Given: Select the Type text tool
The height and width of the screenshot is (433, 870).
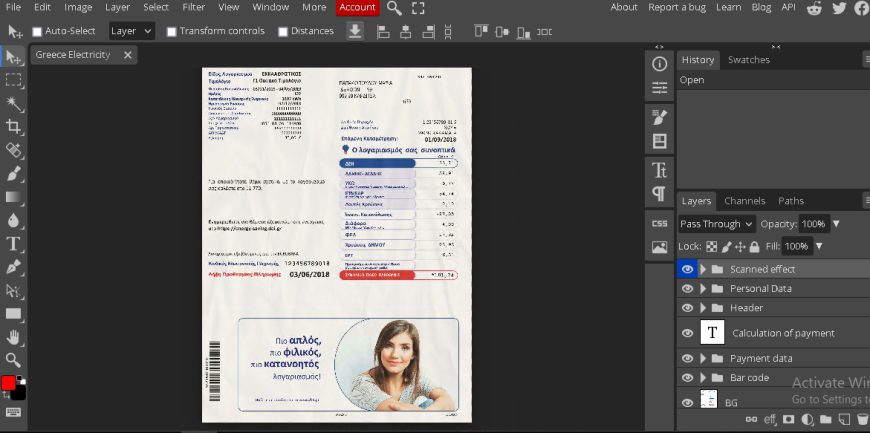Looking at the screenshot, I should tap(13, 244).
